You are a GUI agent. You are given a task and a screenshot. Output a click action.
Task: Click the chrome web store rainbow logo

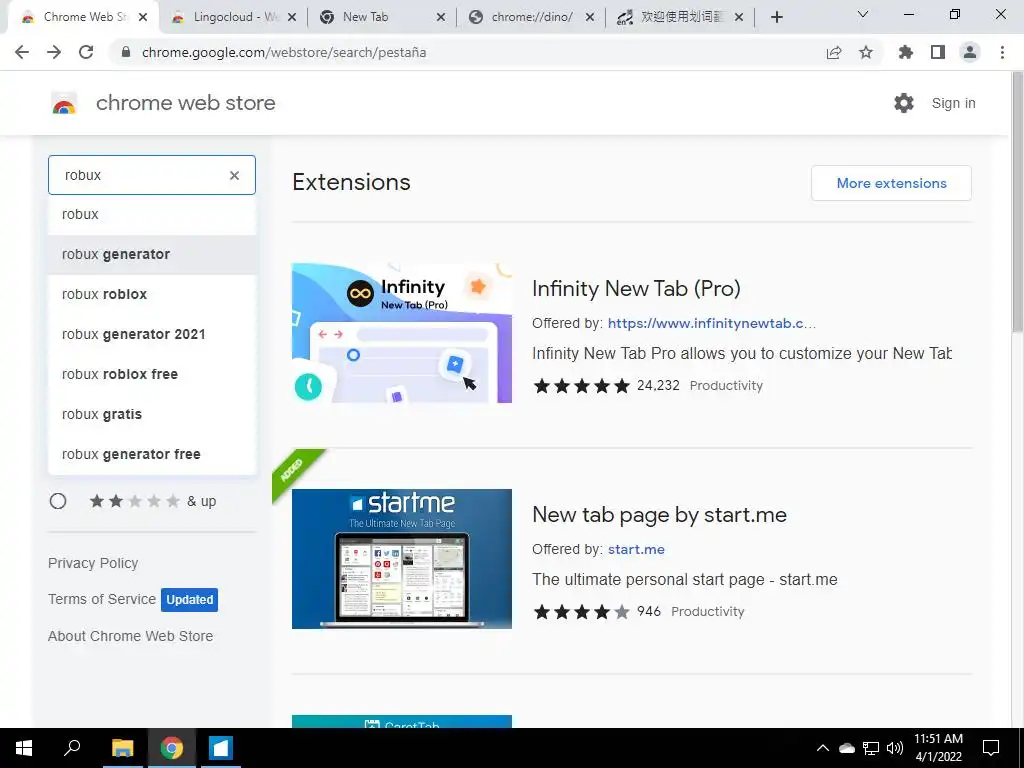click(64, 103)
